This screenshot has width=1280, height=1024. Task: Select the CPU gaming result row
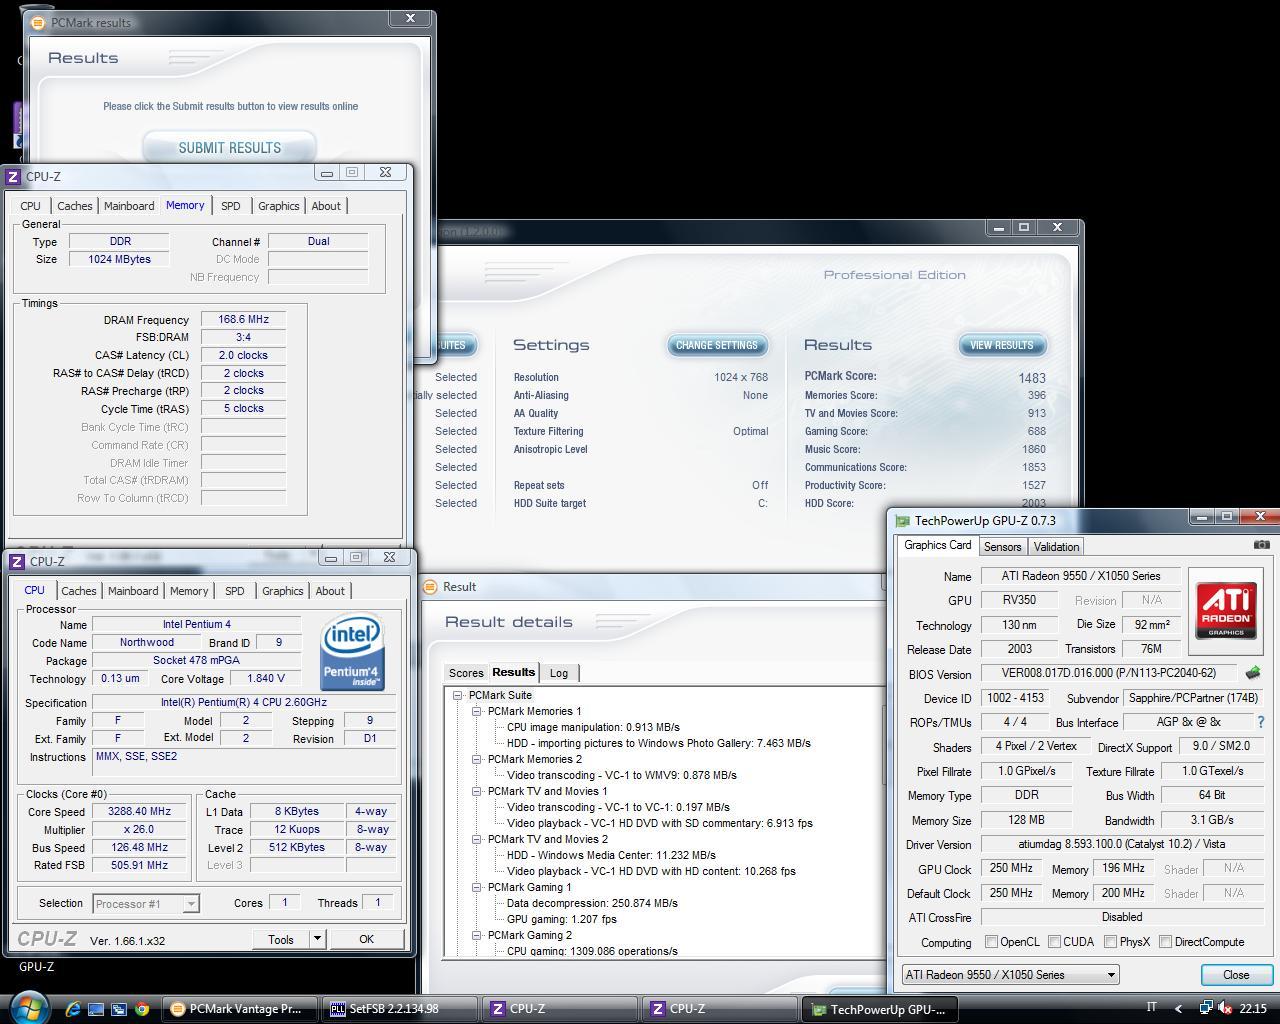(592, 951)
